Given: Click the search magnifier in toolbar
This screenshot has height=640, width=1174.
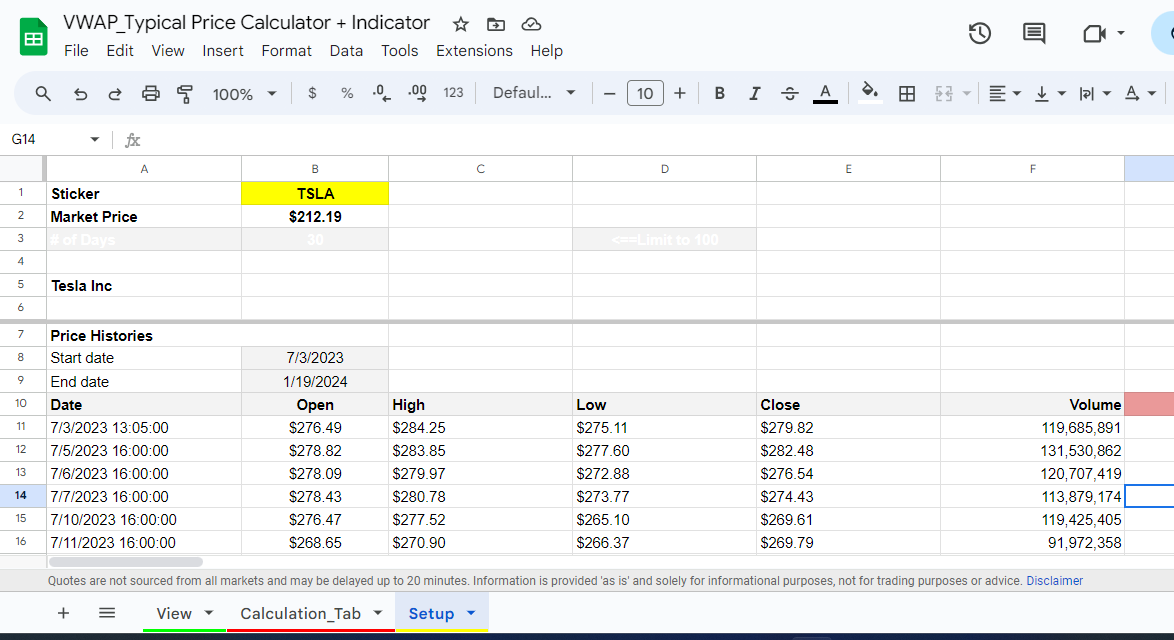Looking at the screenshot, I should pos(43,94).
